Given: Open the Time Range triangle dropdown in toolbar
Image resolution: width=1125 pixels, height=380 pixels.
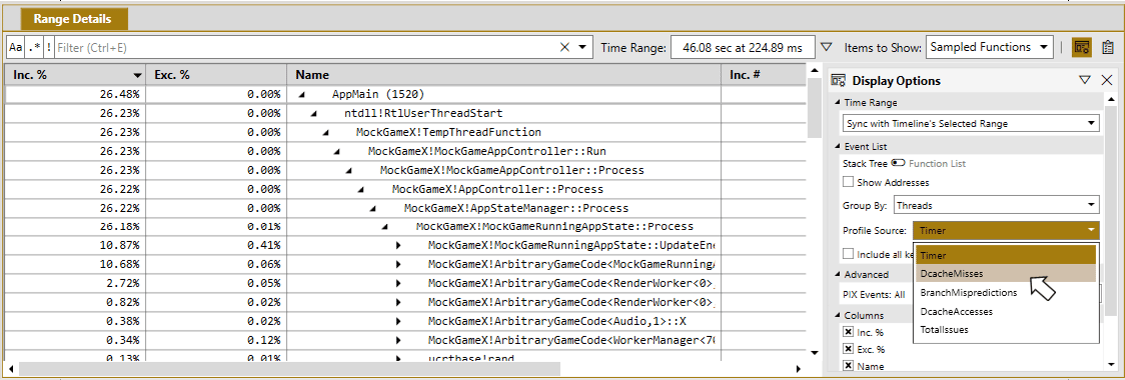Looking at the screenshot, I should (826, 47).
